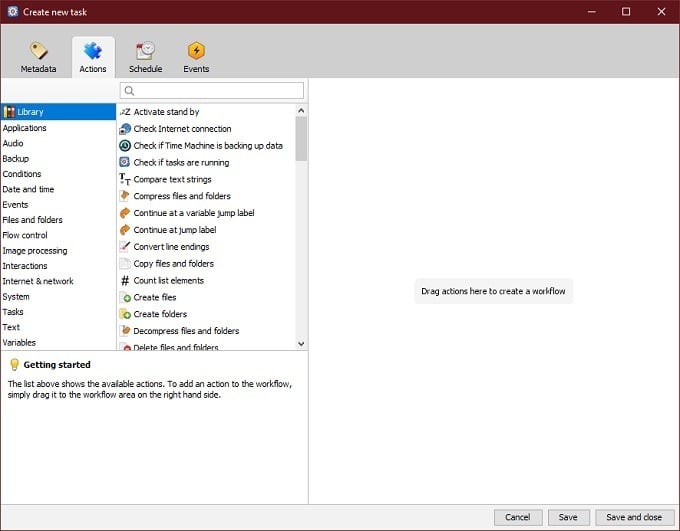Select 'Decompress files and folders' action text

coord(186,331)
